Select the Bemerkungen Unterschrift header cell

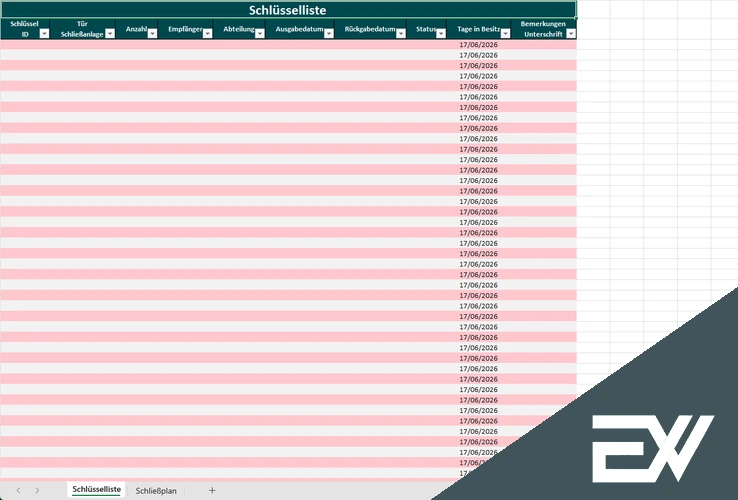click(x=543, y=29)
